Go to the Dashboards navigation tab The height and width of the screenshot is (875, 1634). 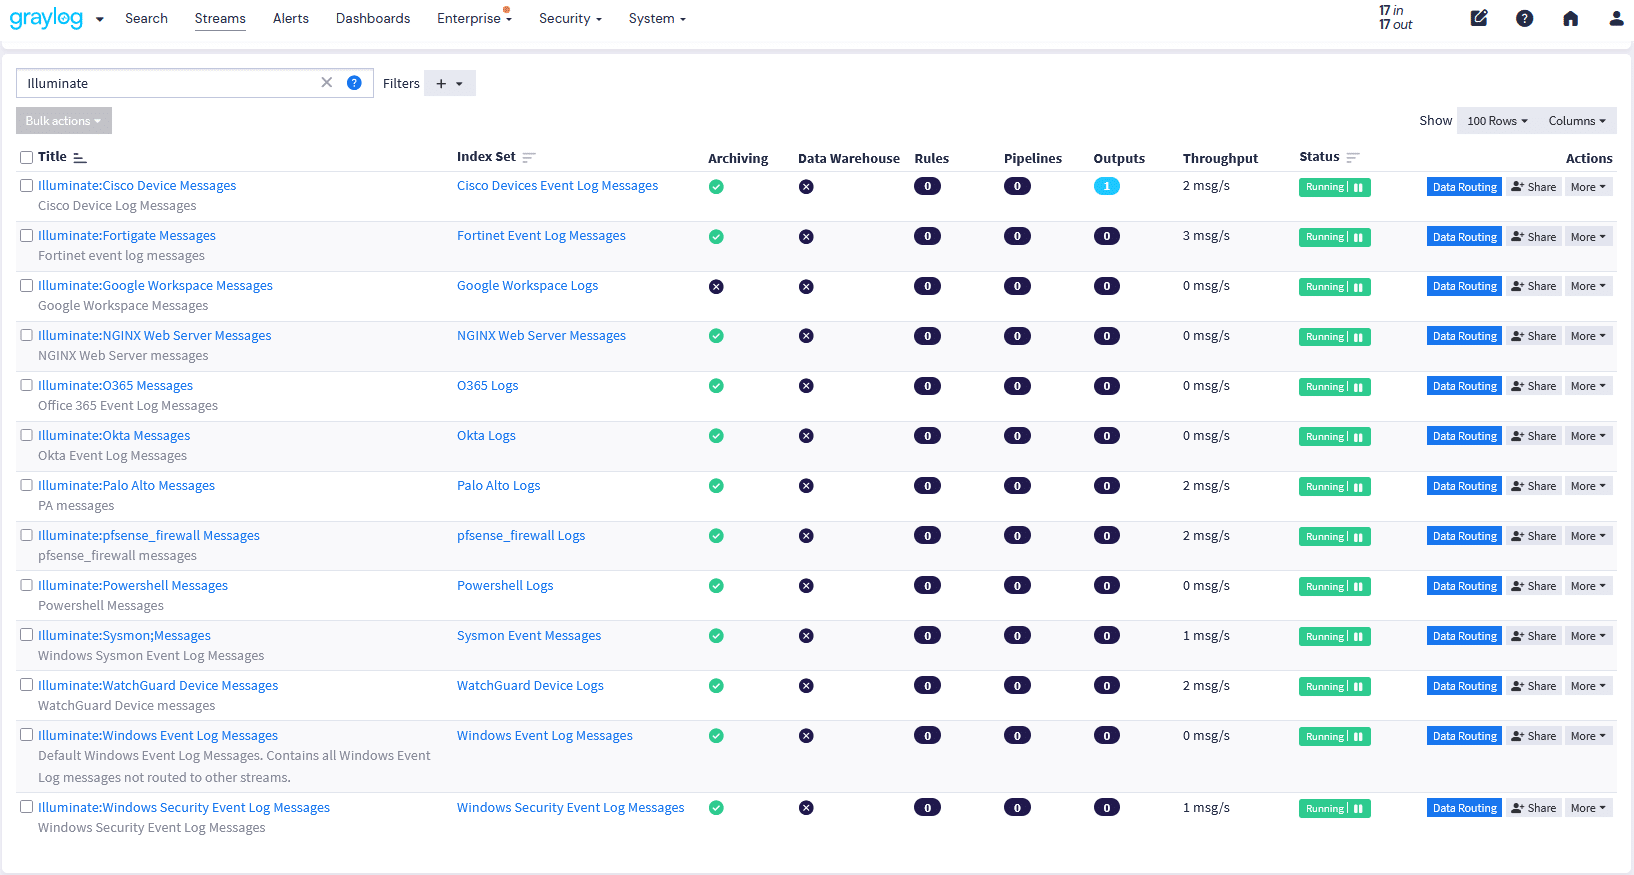point(372,19)
